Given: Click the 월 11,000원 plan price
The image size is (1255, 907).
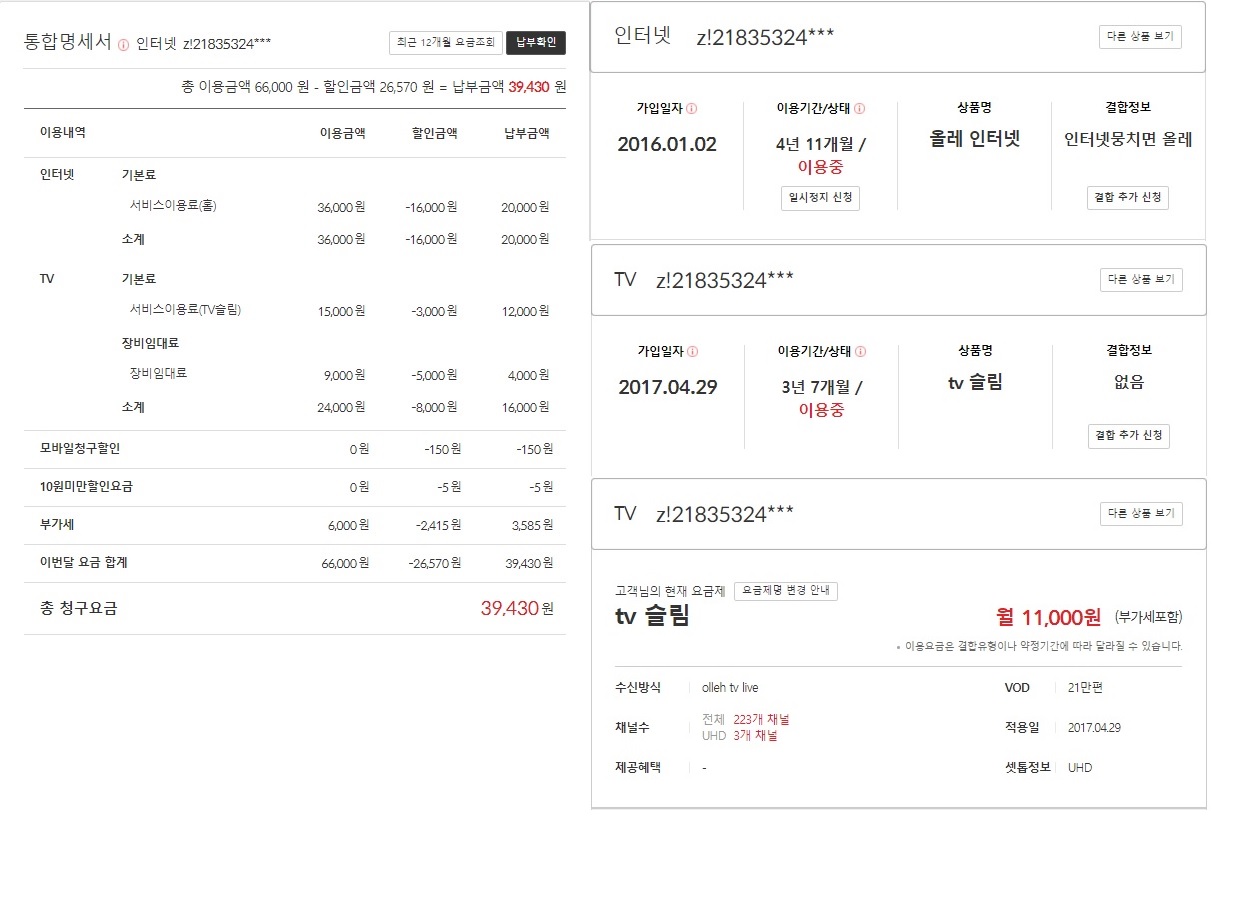Looking at the screenshot, I should tap(1048, 617).
